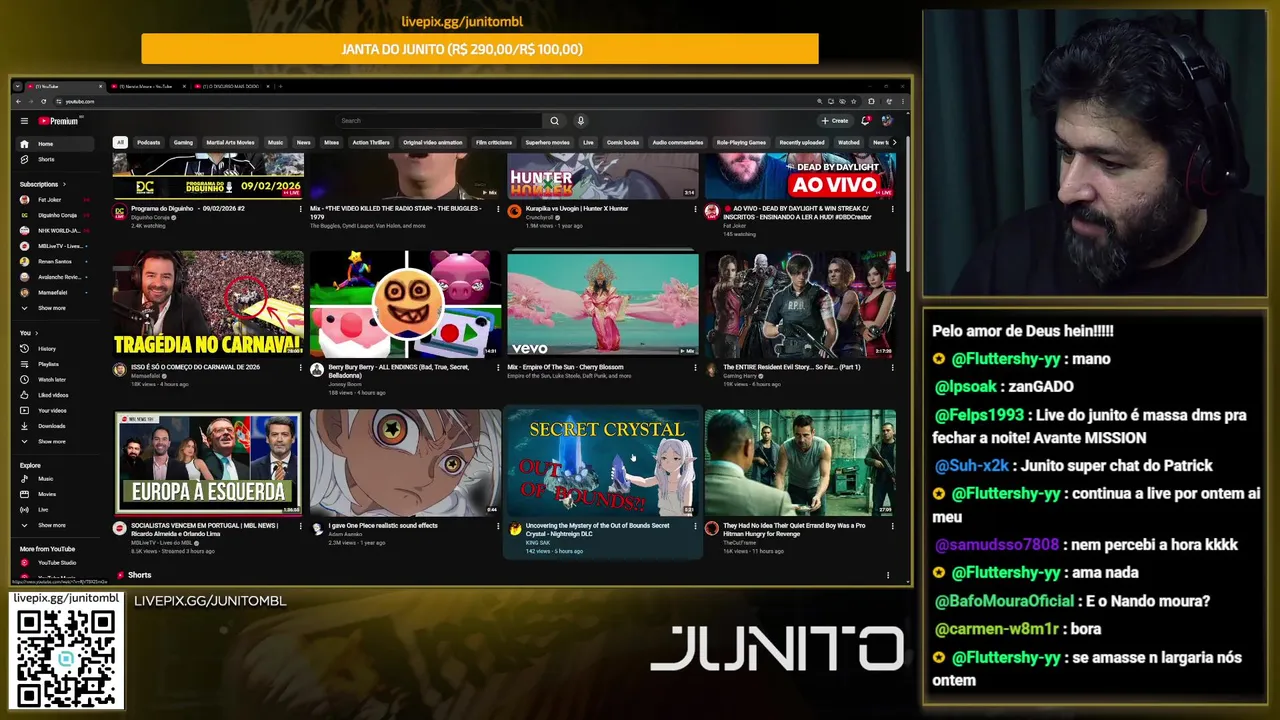
Task: Click the search magnifier button
Action: (x=554, y=121)
